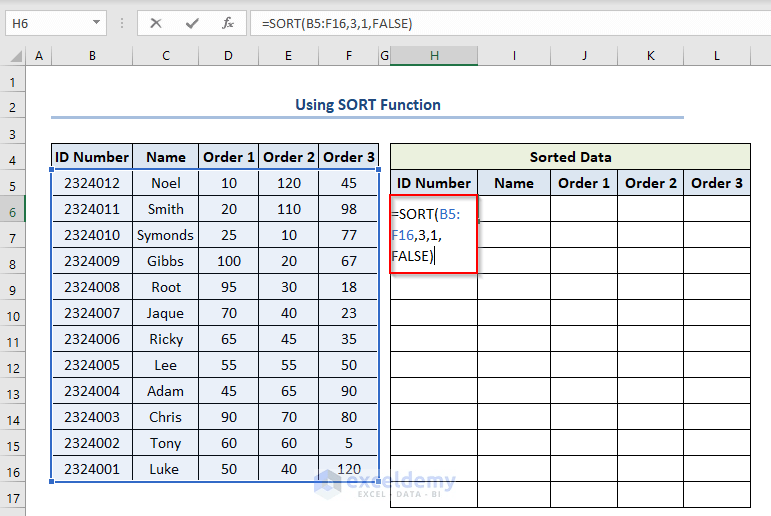Viewport: 771px width, 516px height.
Task: Click Sorted Data 'Order 3' header
Action: click(x=717, y=183)
